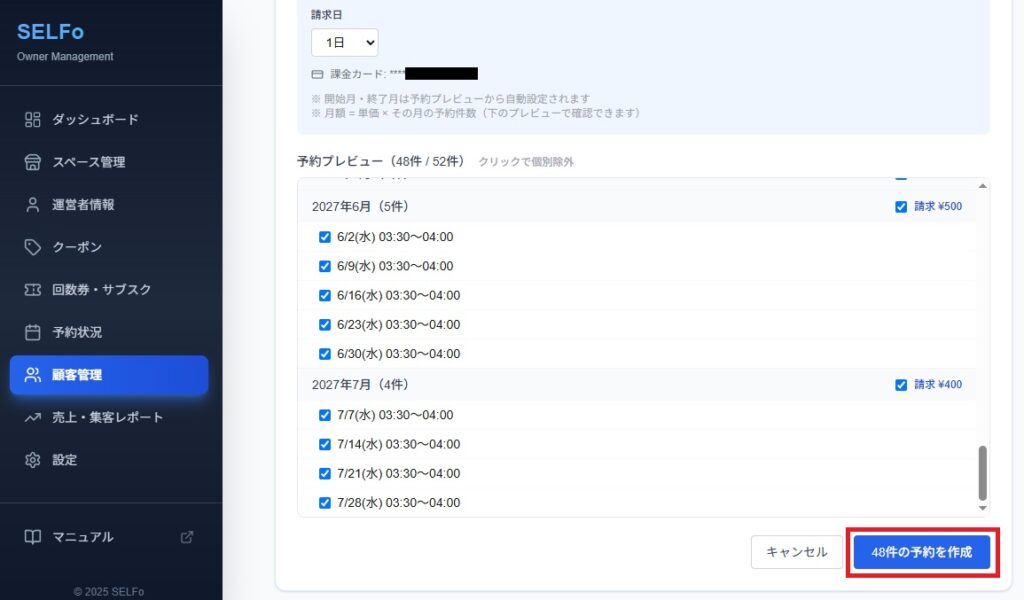Click the preview list scrollbar up arrow
1024x600 pixels.
point(983,187)
